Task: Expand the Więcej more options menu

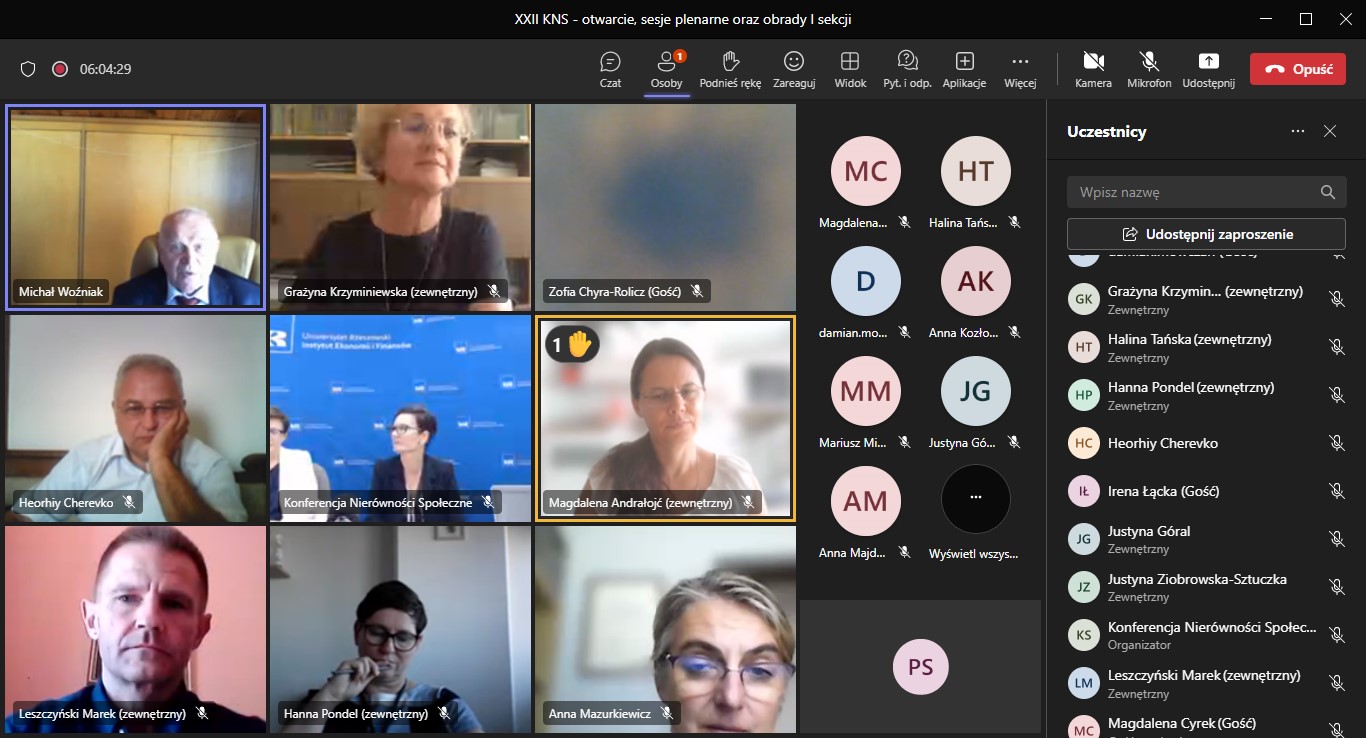Action: tap(1020, 68)
